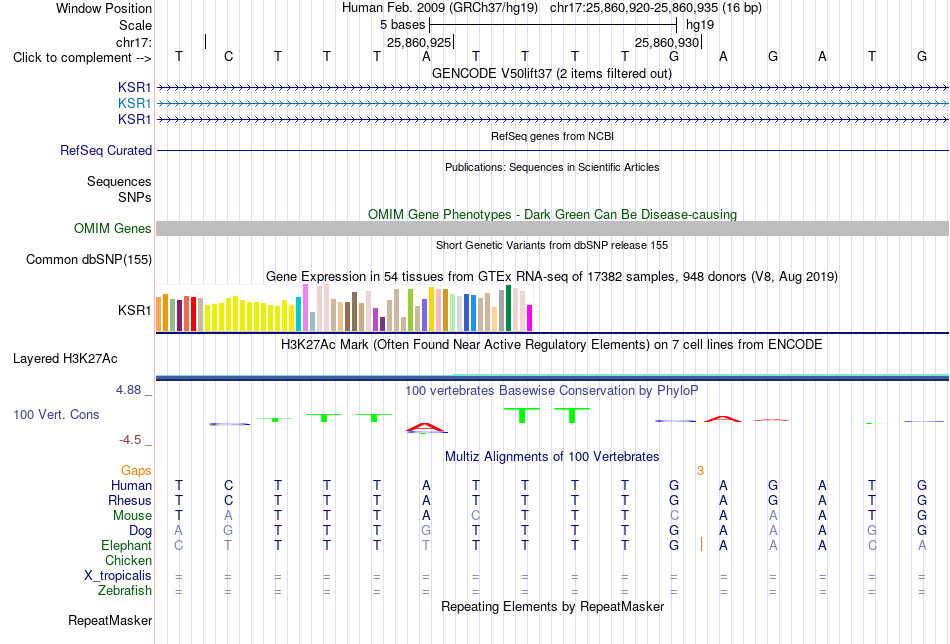Open 'Repeating Elements by RepeatMasker' title
The width and height of the screenshot is (950, 644).
coord(552,606)
